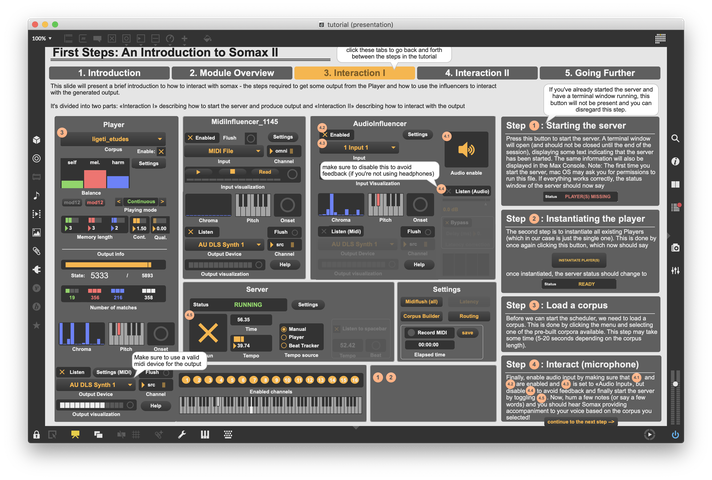
Task: Open the format paint bucket icon in top toolbar
Action: pos(208,39)
